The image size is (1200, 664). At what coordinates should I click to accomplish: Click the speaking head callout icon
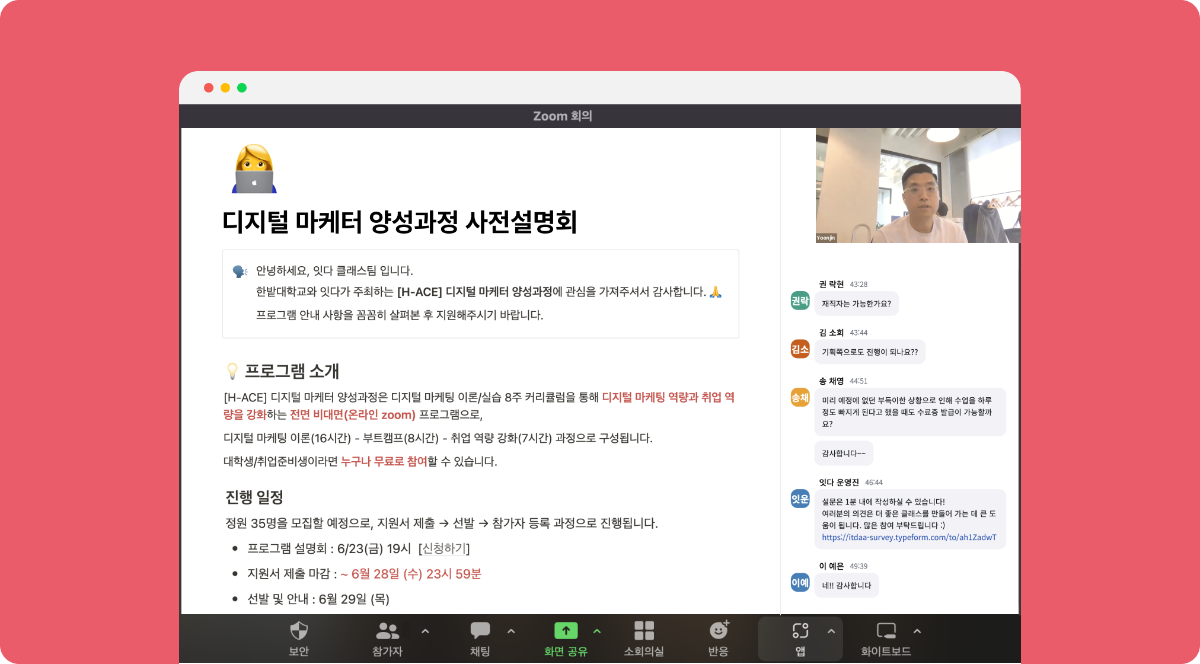[x=240, y=271]
